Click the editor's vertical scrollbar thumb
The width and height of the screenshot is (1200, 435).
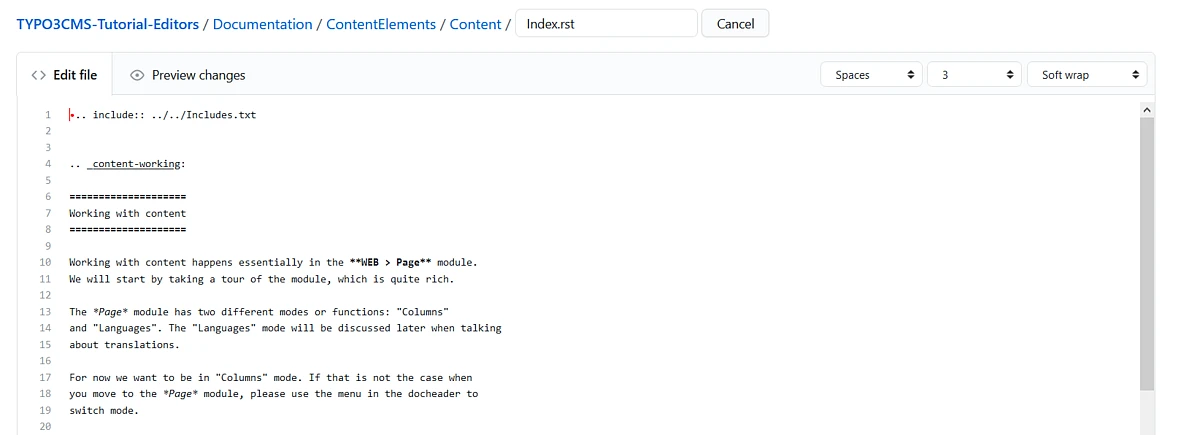(1146, 250)
